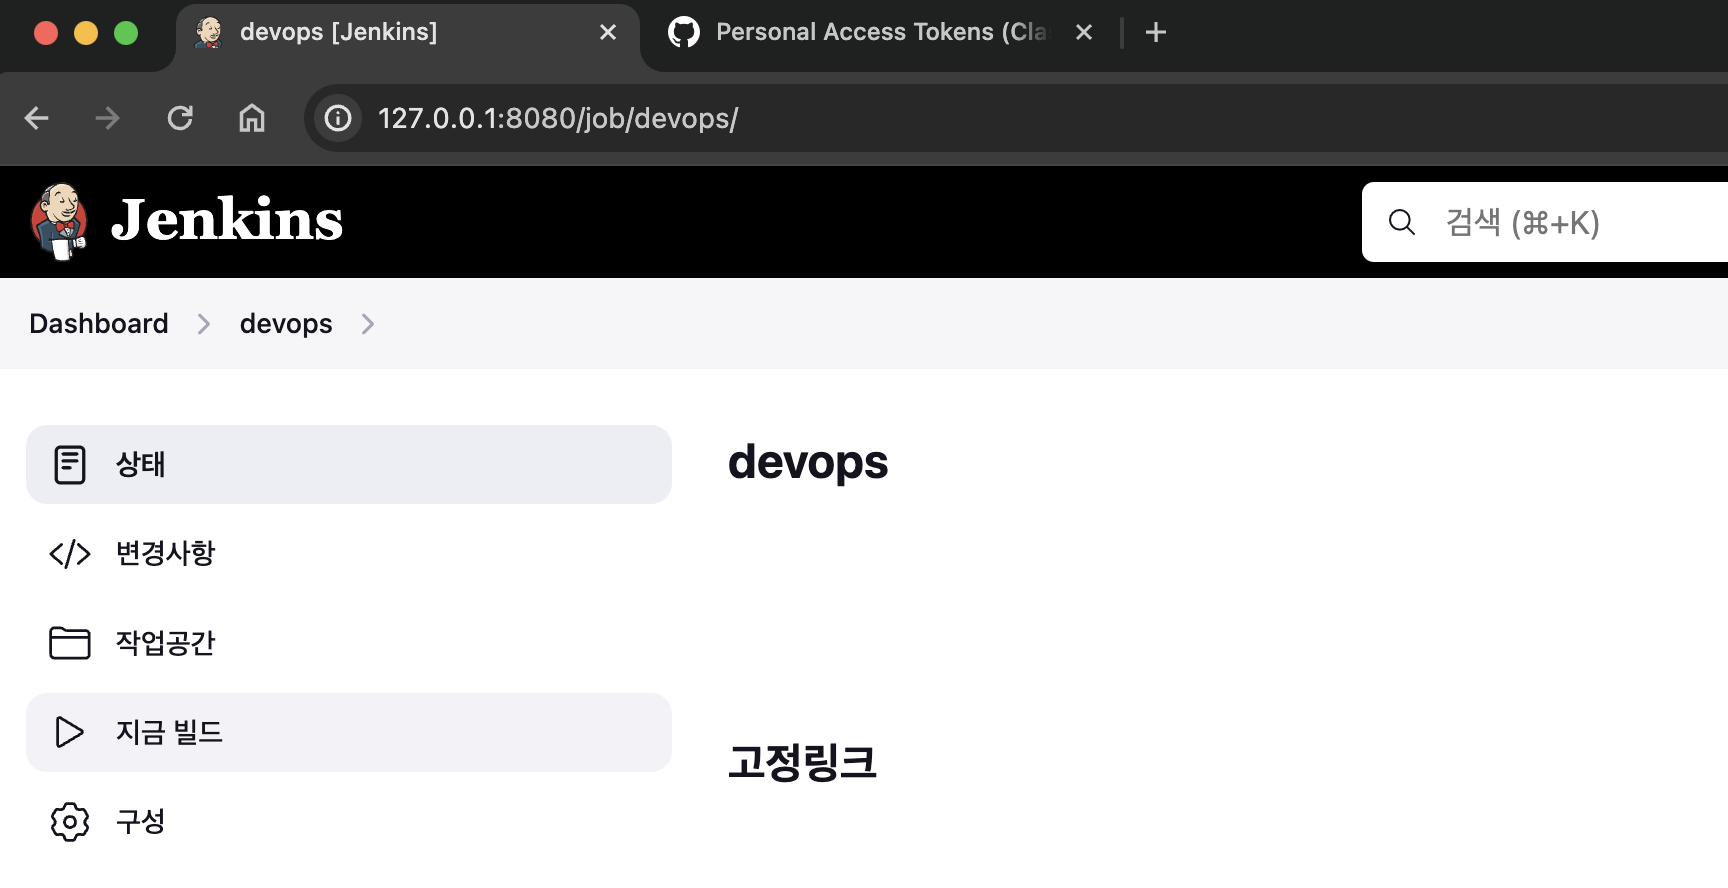Open 구성 configuration sidebar item
1728x888 pixels.
[349, 821]
